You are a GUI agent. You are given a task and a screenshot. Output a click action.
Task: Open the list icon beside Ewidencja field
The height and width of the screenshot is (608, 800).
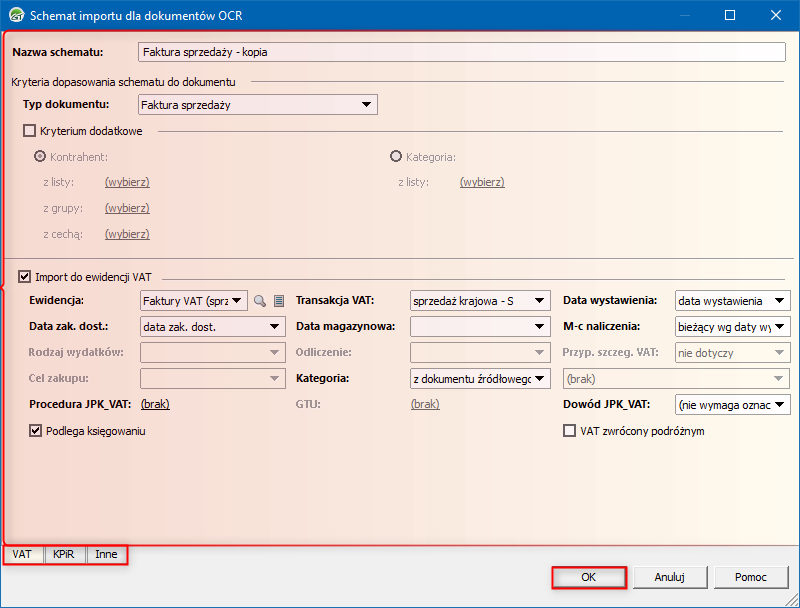279,301
